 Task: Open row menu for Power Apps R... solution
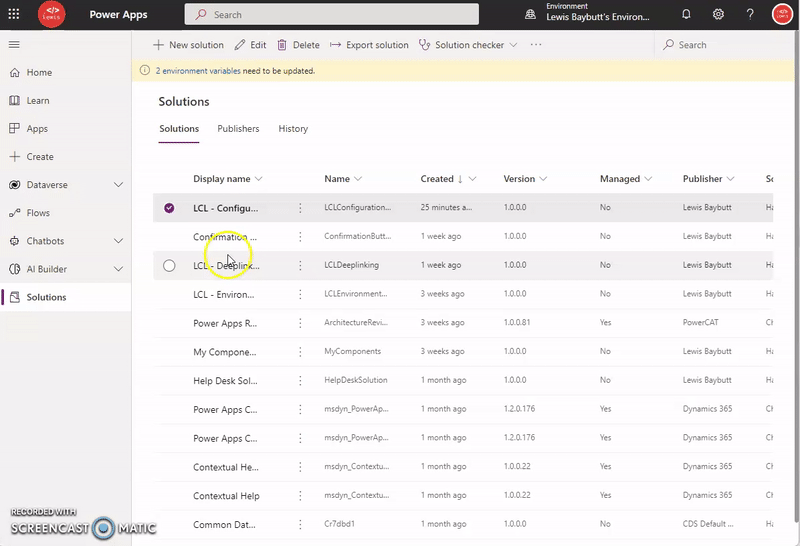pos(300,323)
